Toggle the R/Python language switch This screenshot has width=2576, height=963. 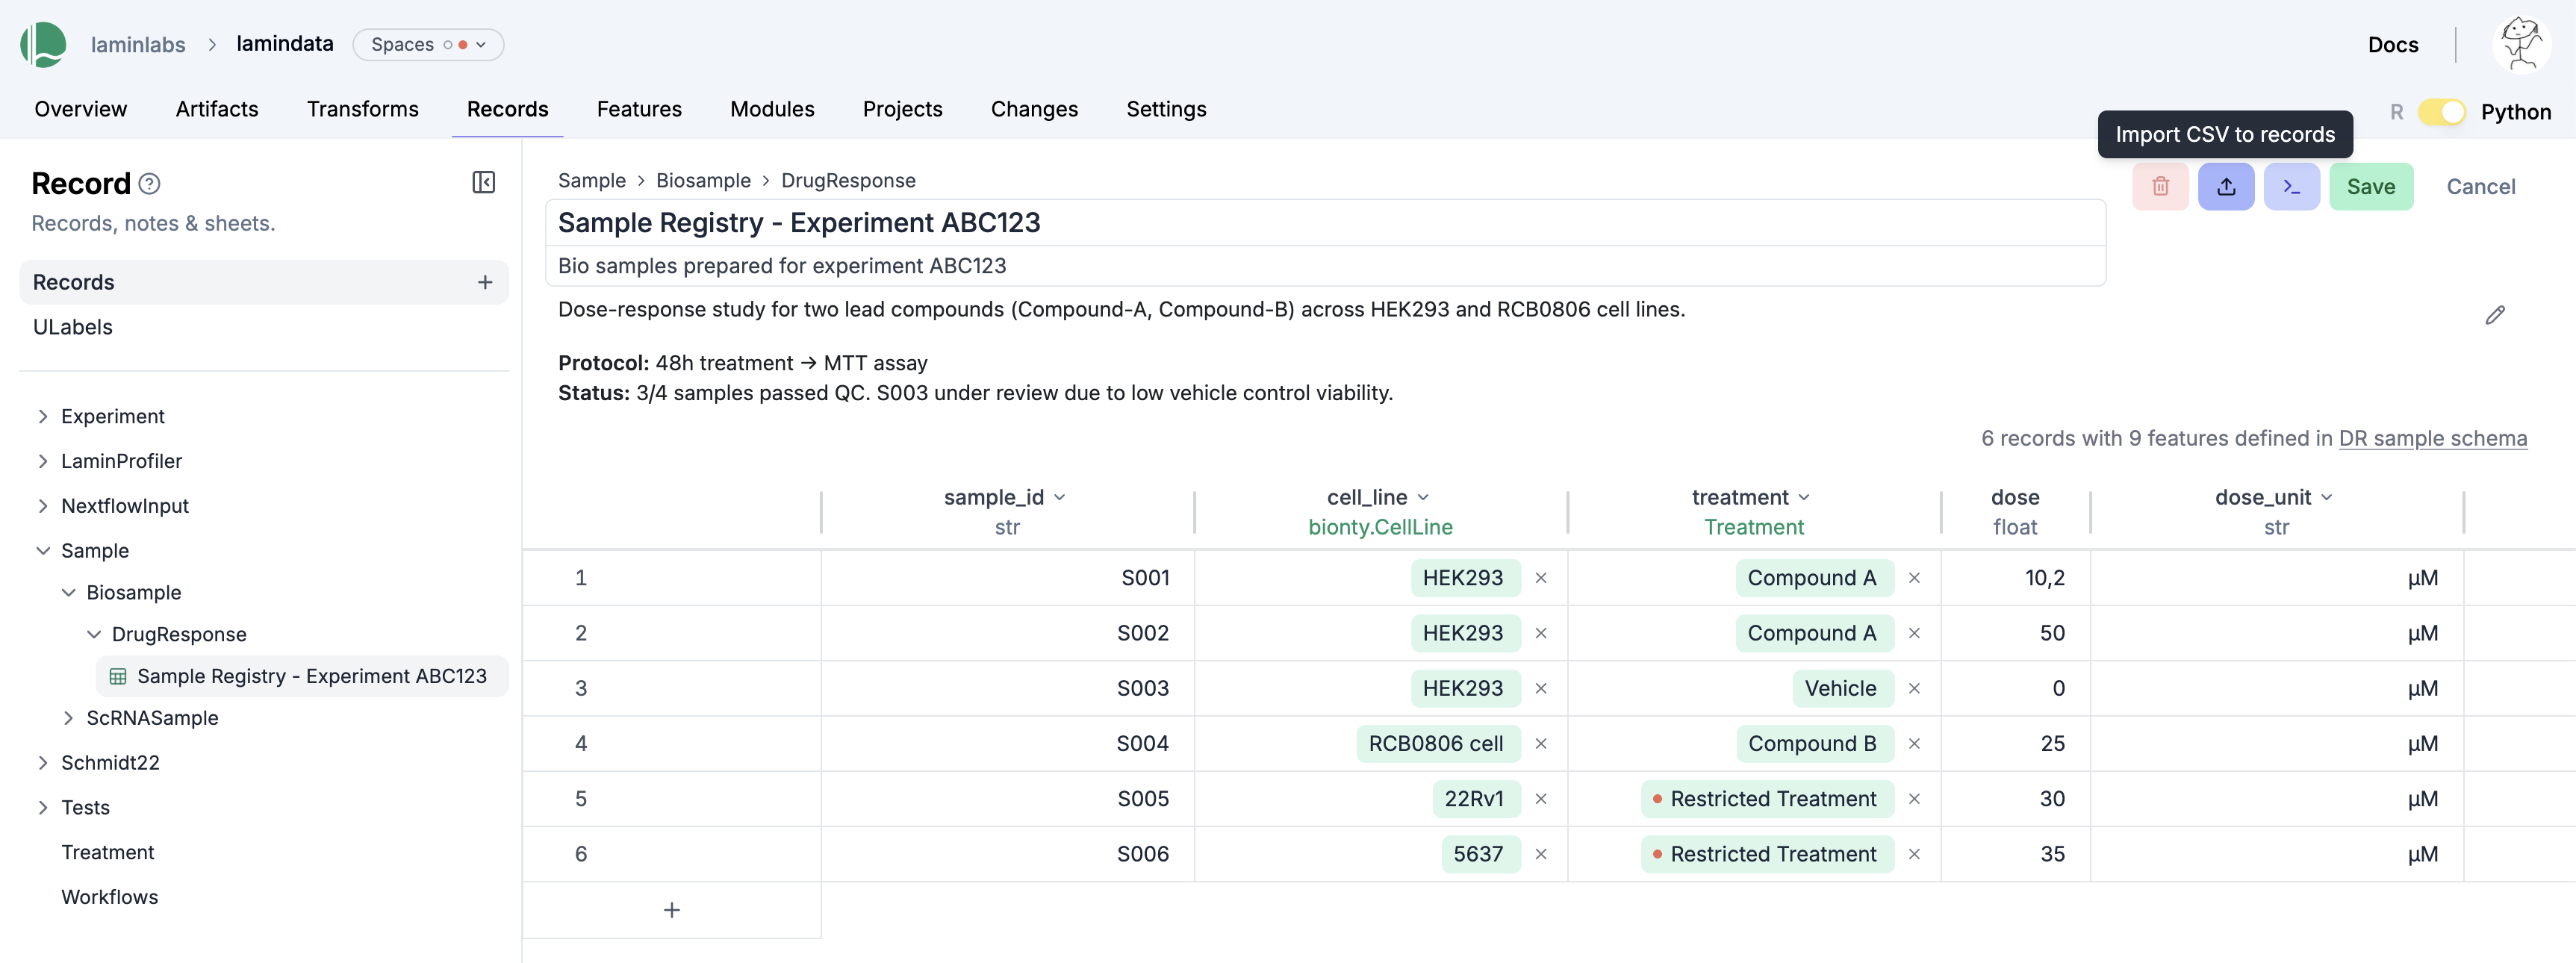pos(2441,112)
